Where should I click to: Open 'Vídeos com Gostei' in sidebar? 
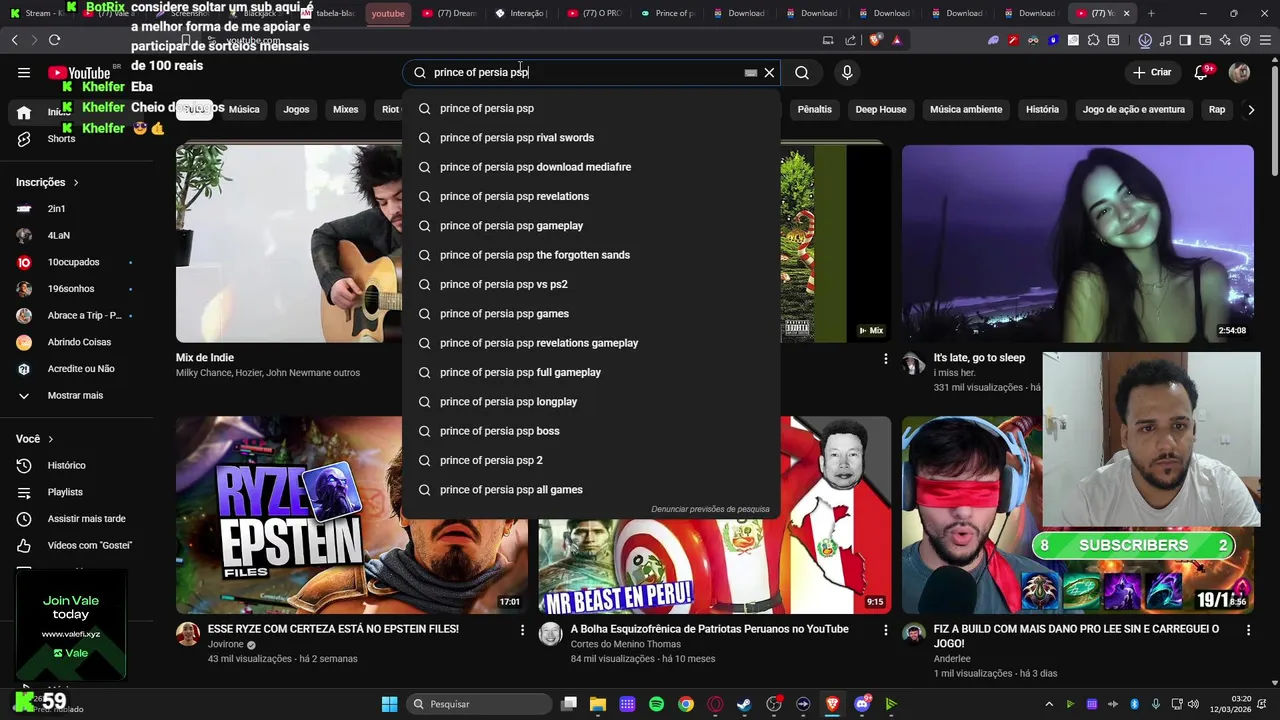pyautogui.click(x=75, y=545)
